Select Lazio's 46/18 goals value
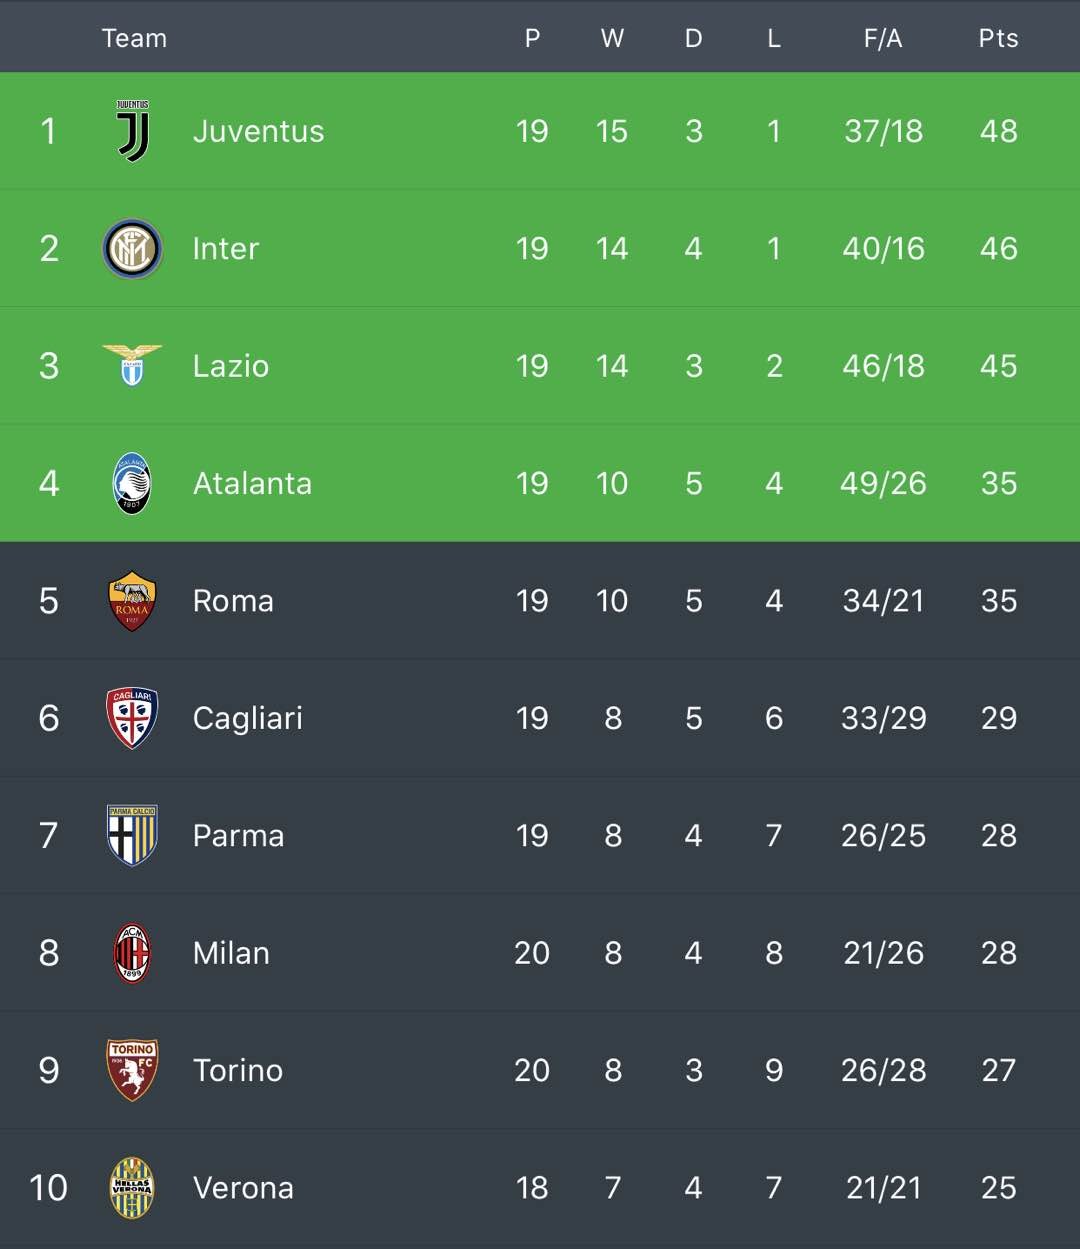Screen dimensions: 1080x1249 (883, 366)
